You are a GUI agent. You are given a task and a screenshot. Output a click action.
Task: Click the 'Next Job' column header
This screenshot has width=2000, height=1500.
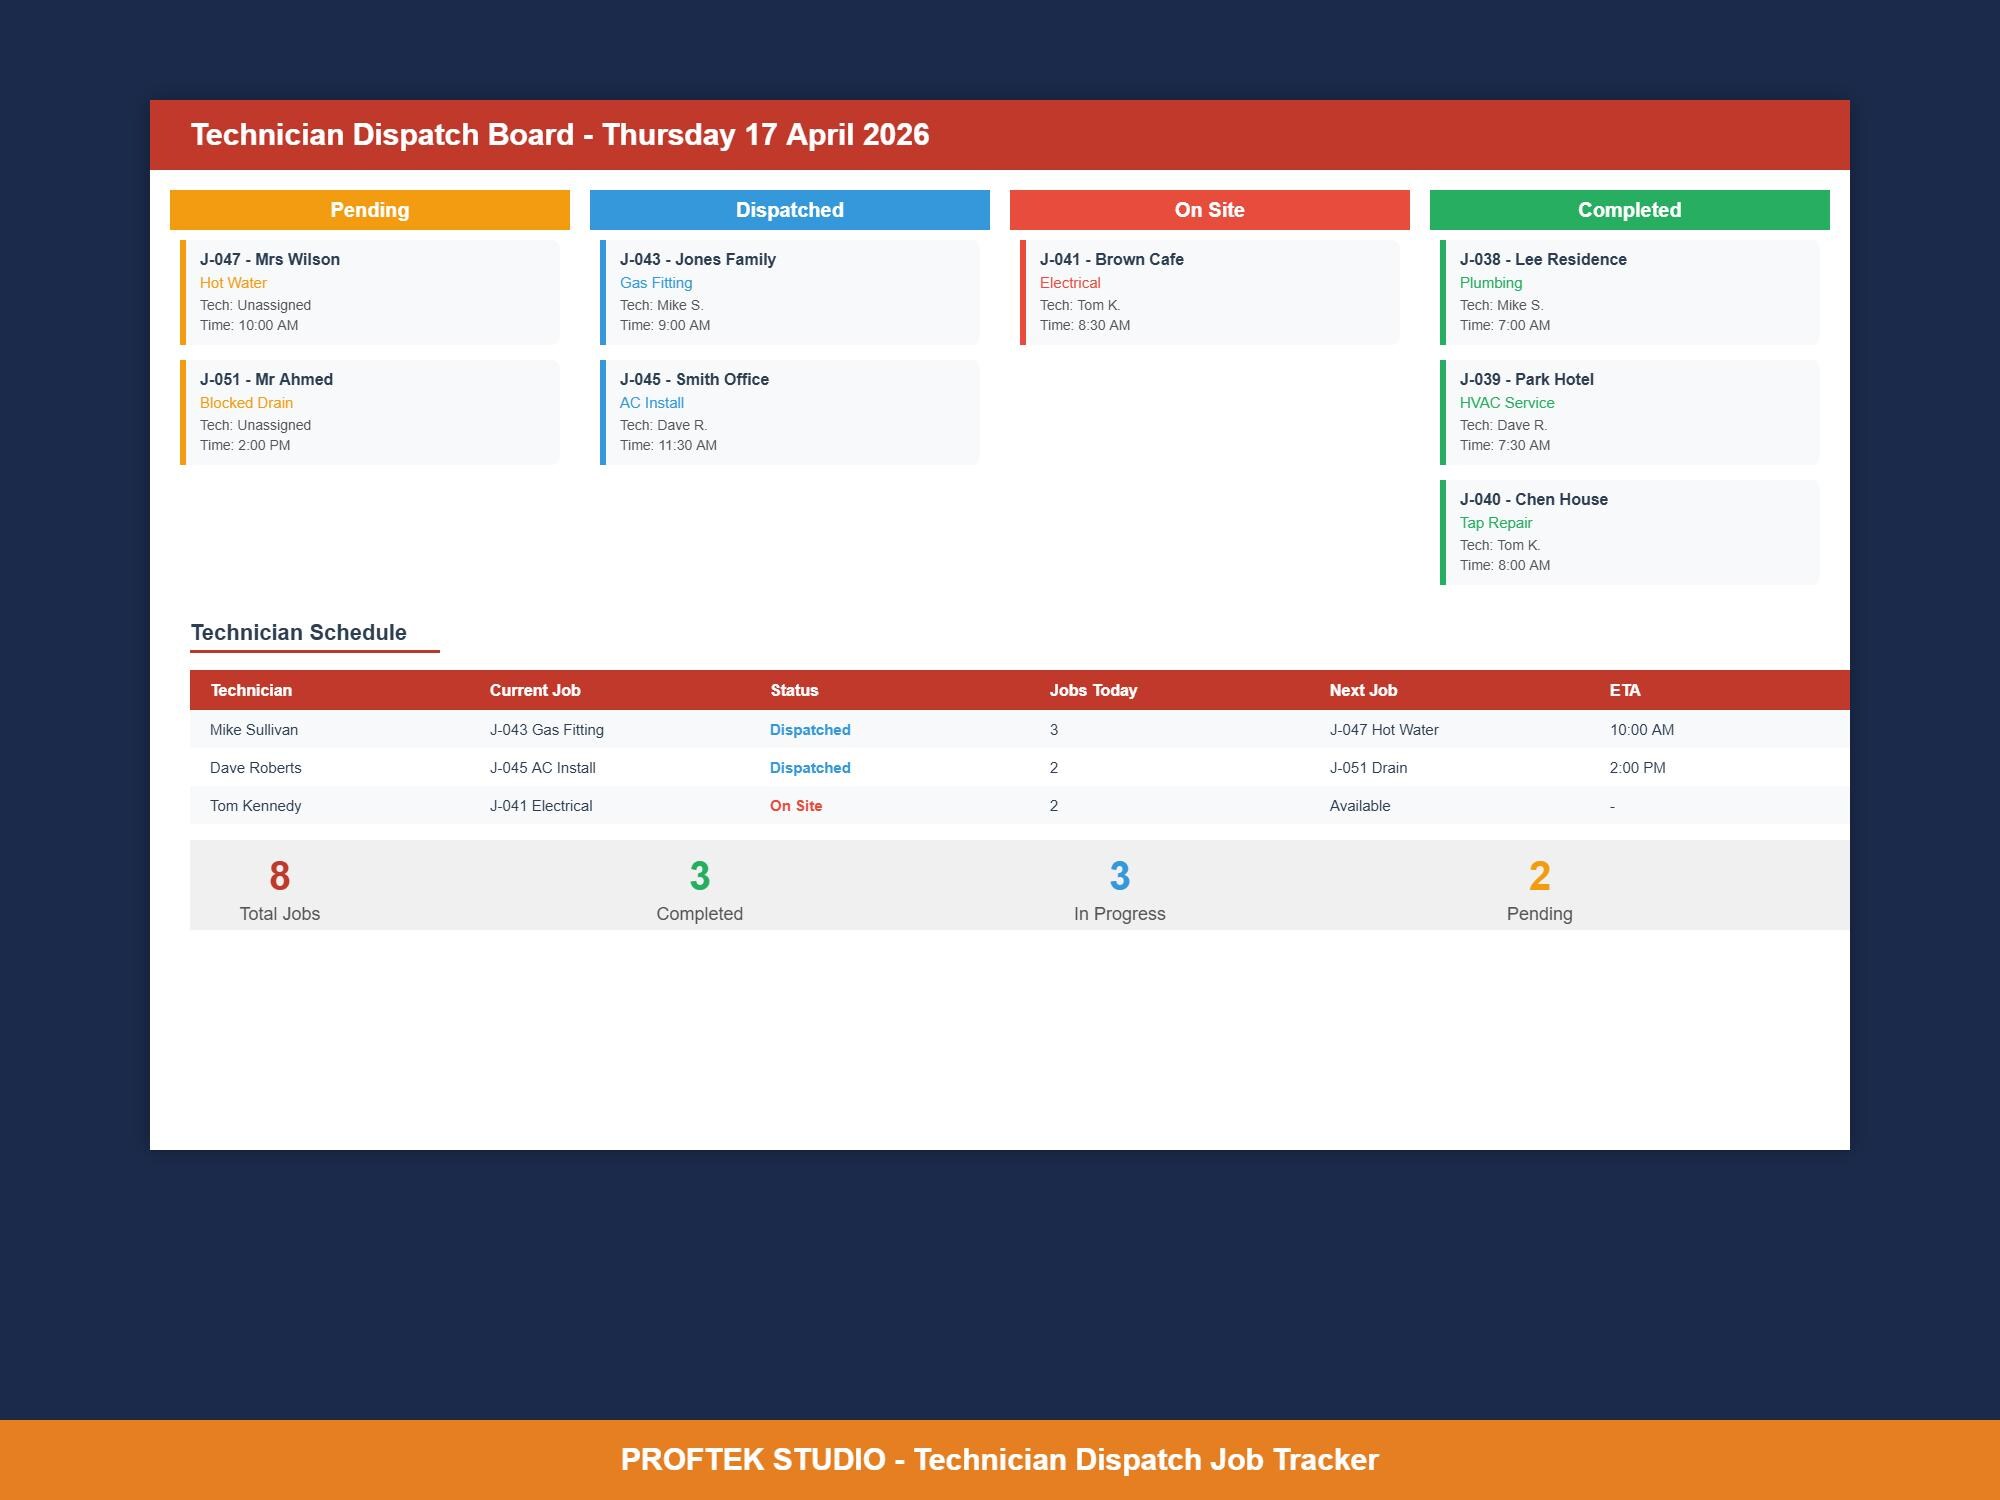[x=1363, y=690]
